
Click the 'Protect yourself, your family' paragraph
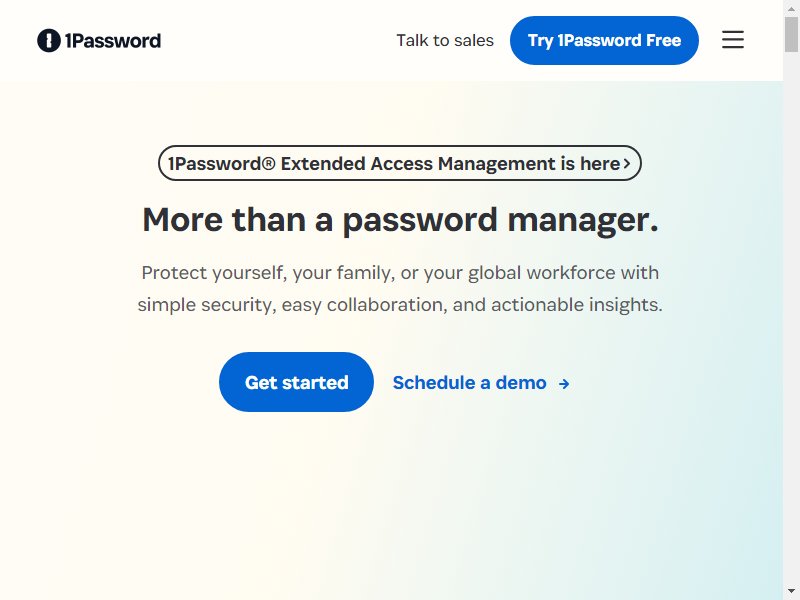click(400, 288)
